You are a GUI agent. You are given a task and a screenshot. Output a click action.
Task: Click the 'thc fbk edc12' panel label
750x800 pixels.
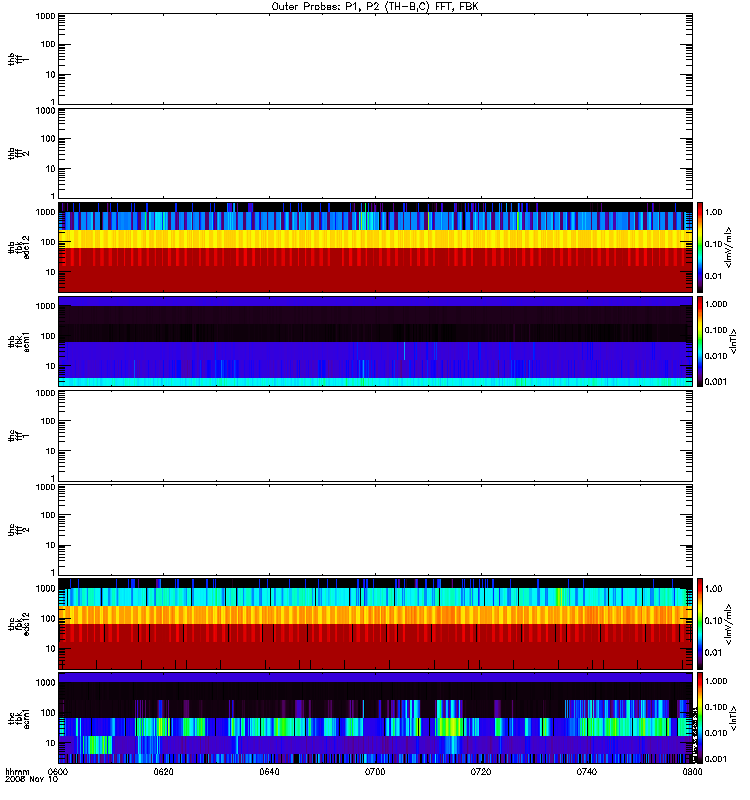click(x=18, y=624)
